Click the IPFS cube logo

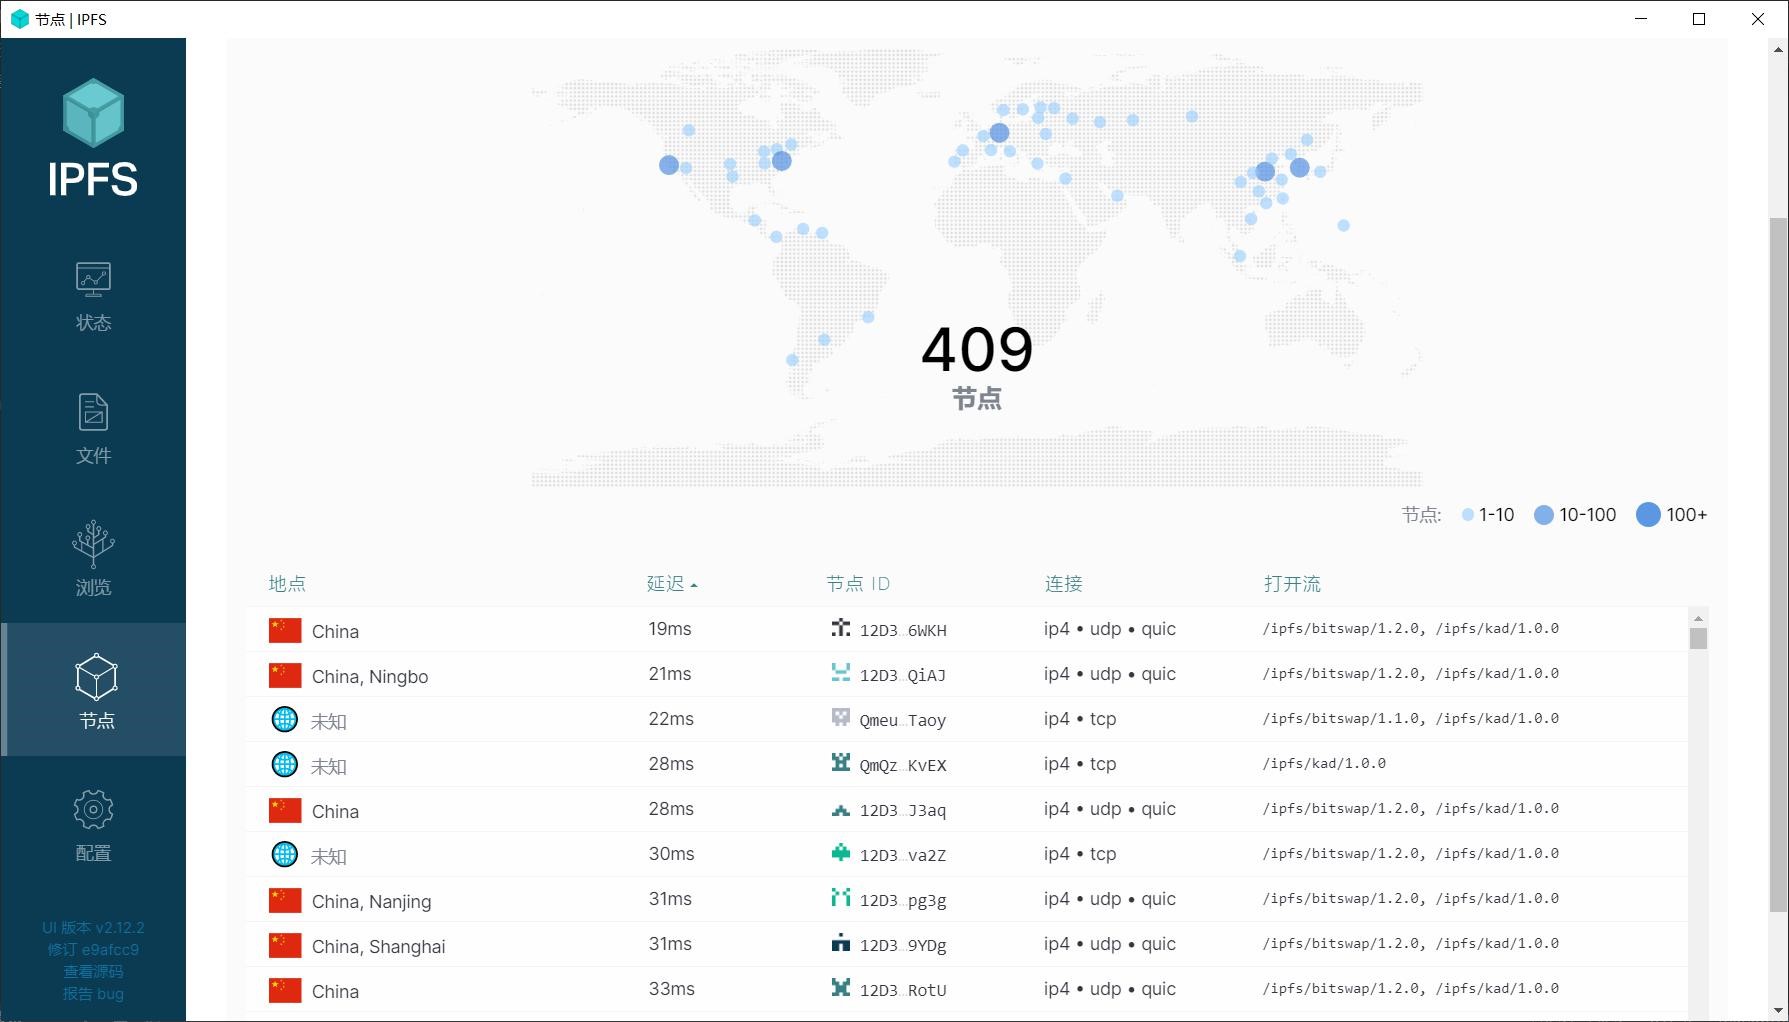click(93, 112)
